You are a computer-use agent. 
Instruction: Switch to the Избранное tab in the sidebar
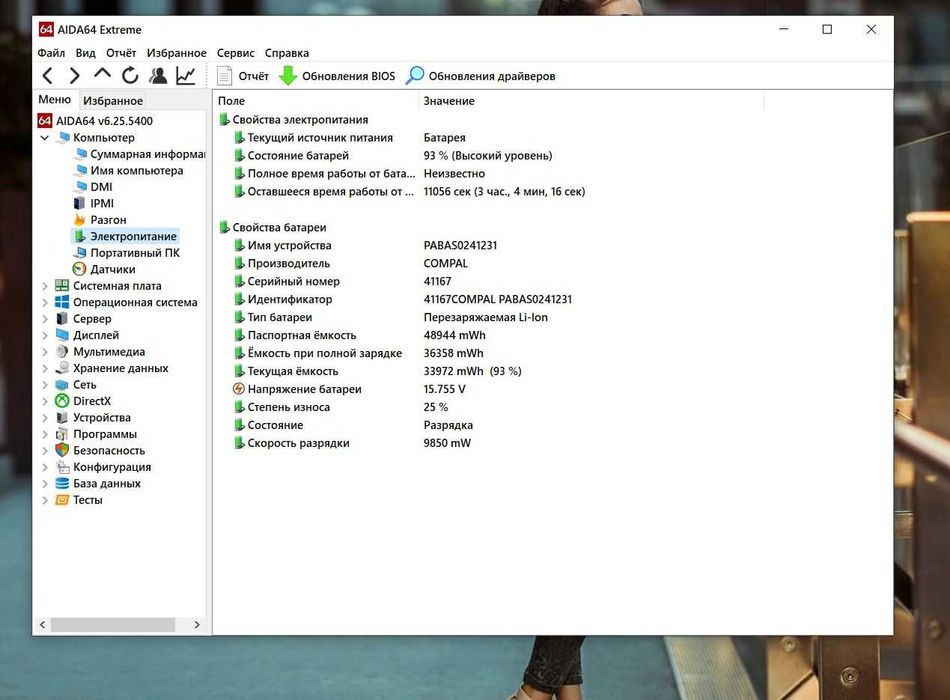(113, 101)
